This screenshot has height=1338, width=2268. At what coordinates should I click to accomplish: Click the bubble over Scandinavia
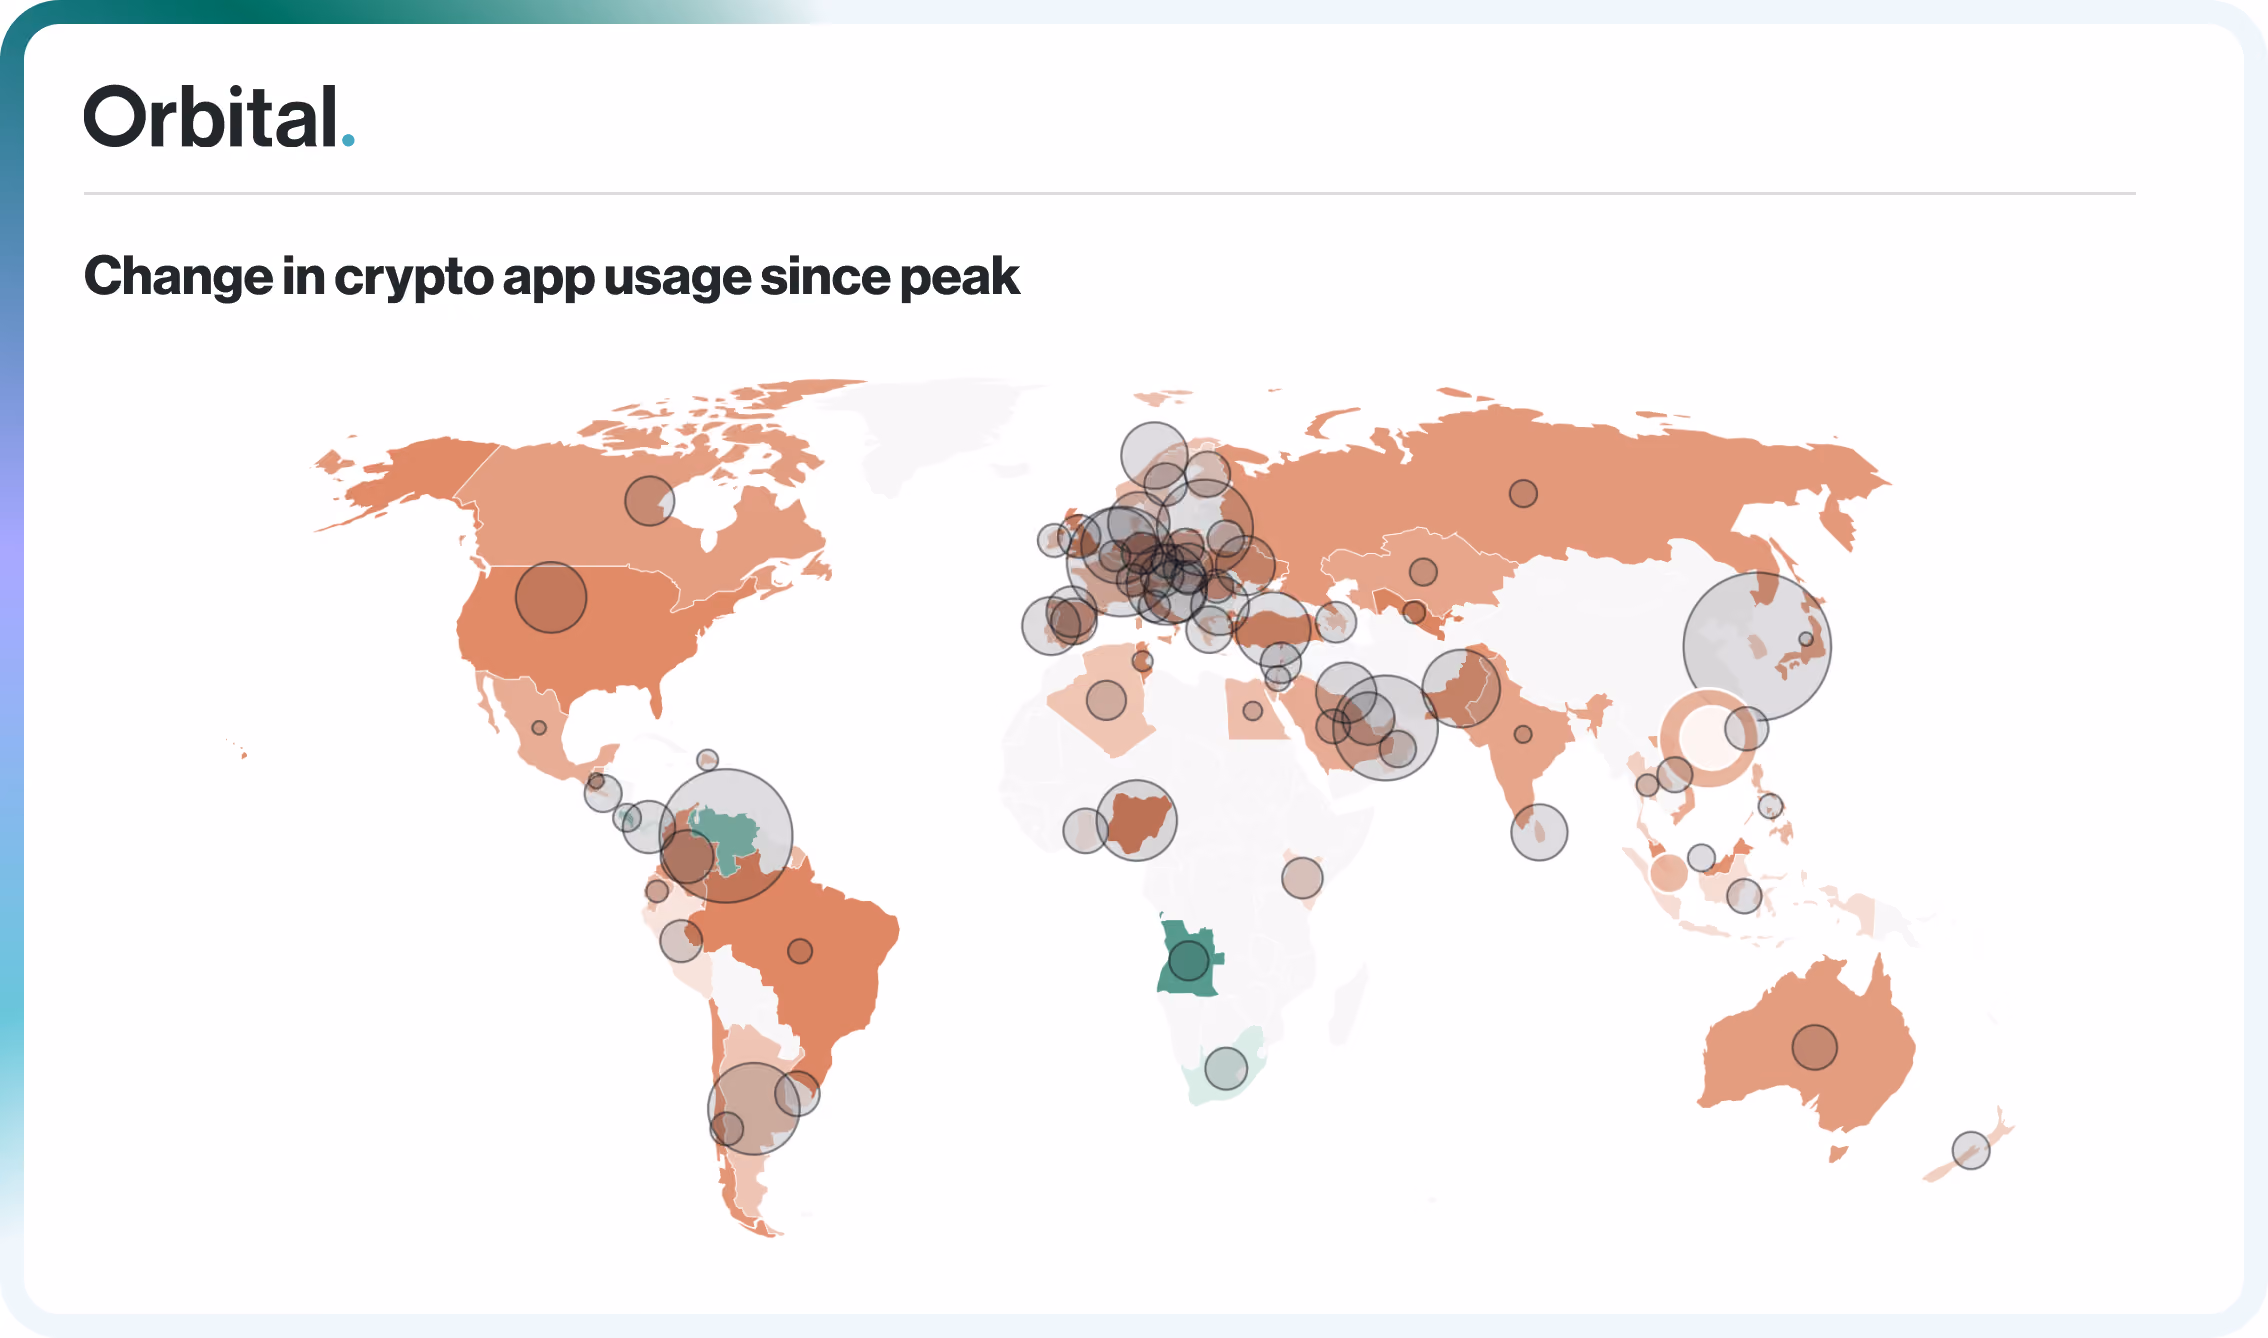coord(1154,455)
